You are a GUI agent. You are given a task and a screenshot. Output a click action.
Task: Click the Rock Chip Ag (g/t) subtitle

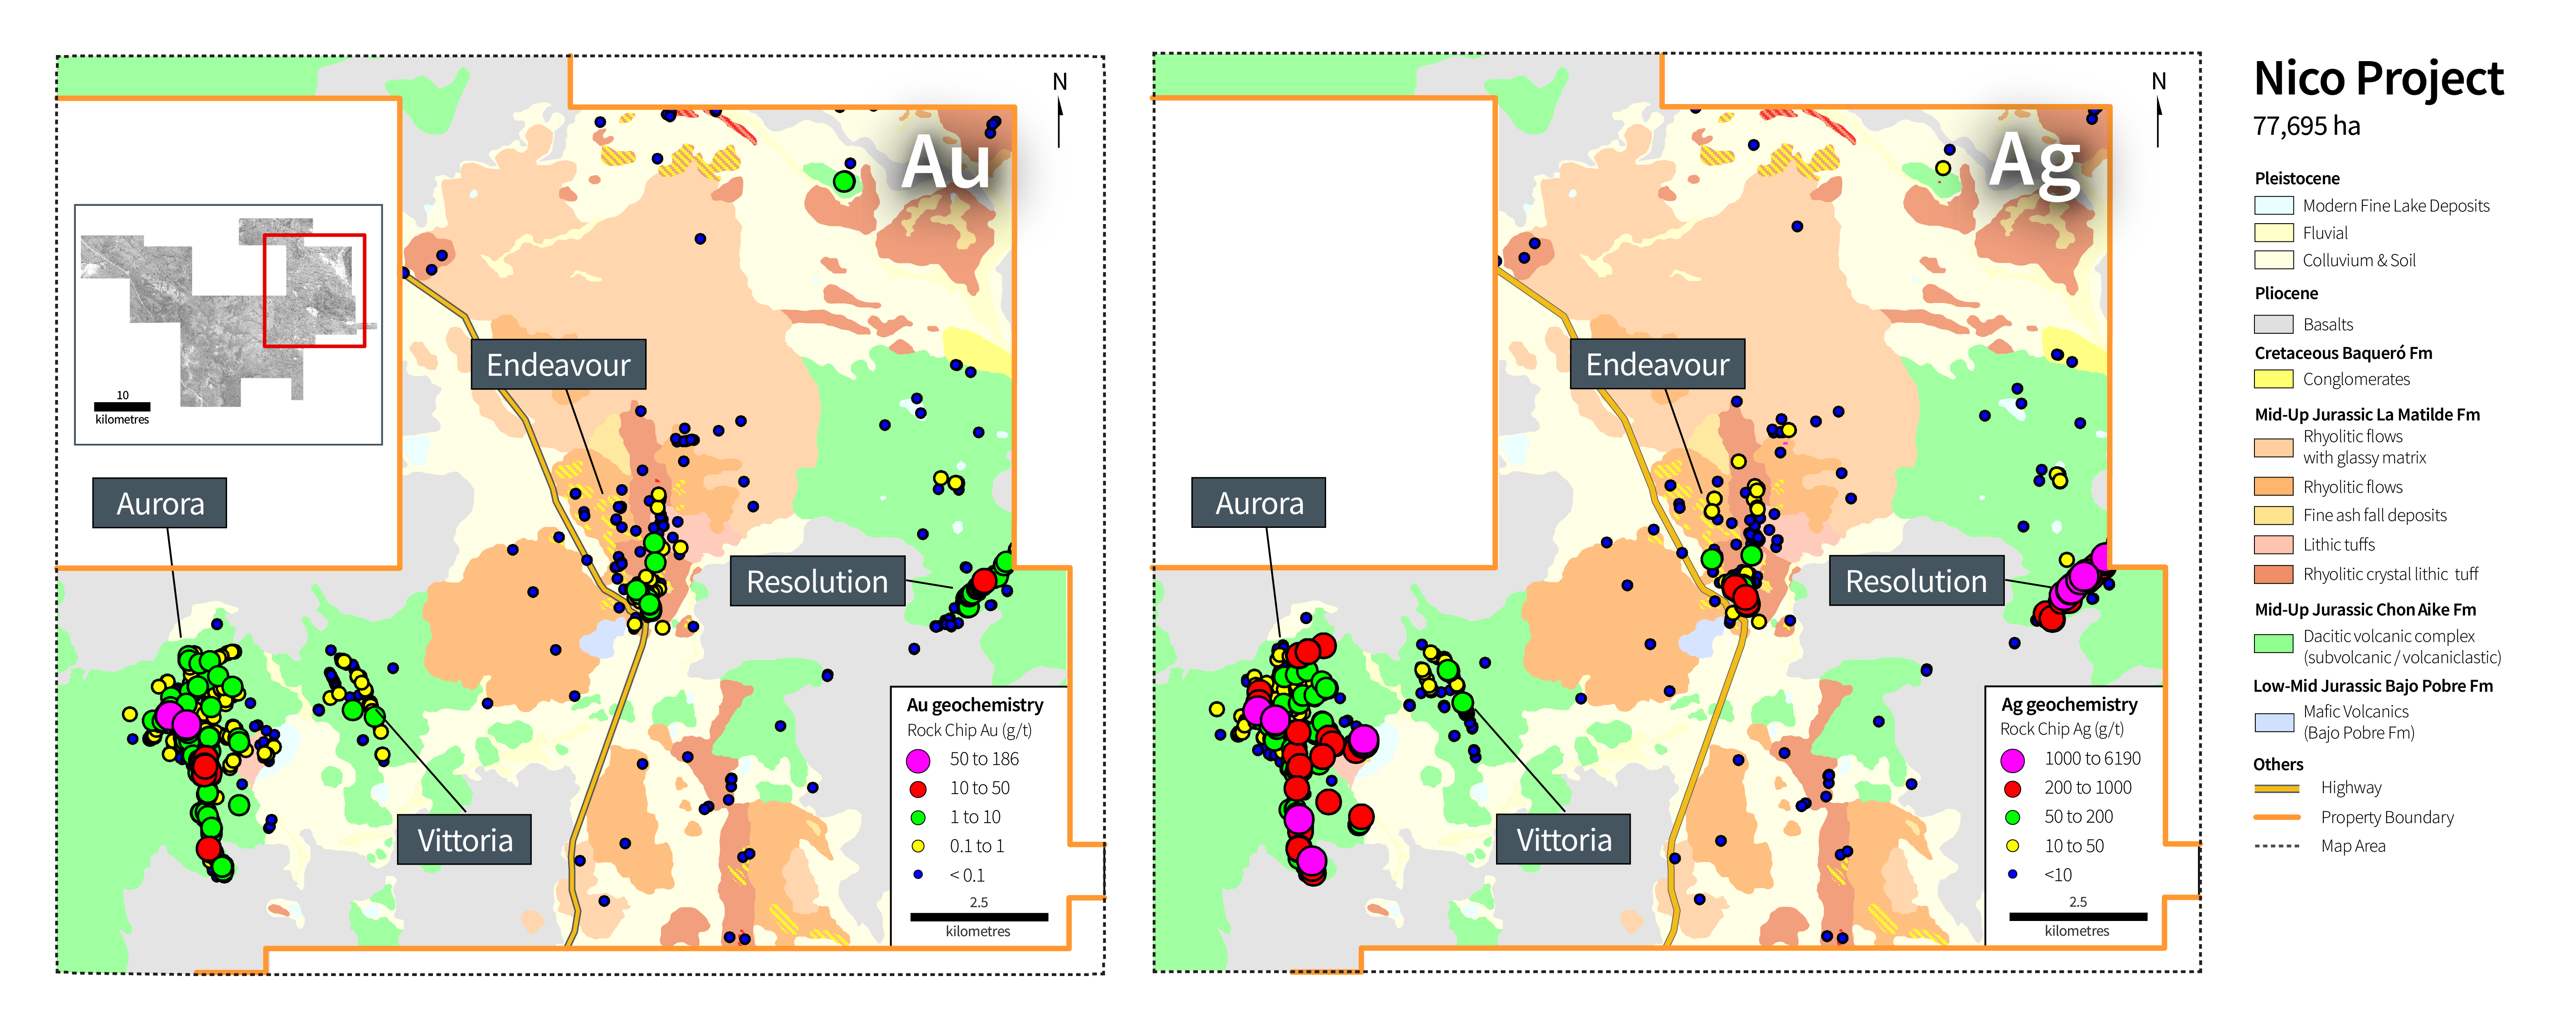coord(2062,729)
